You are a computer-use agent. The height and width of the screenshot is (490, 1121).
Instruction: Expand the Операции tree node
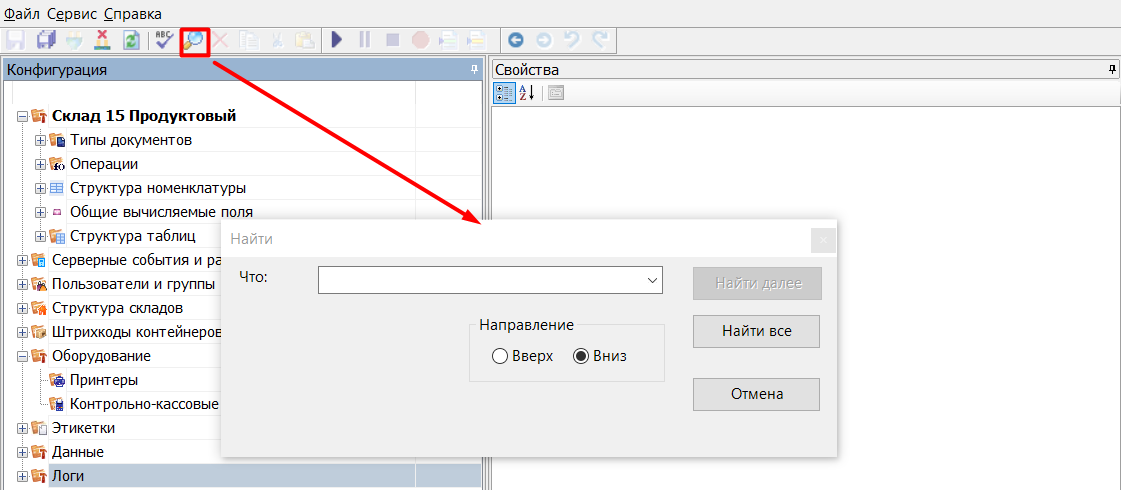pos(40,165)
